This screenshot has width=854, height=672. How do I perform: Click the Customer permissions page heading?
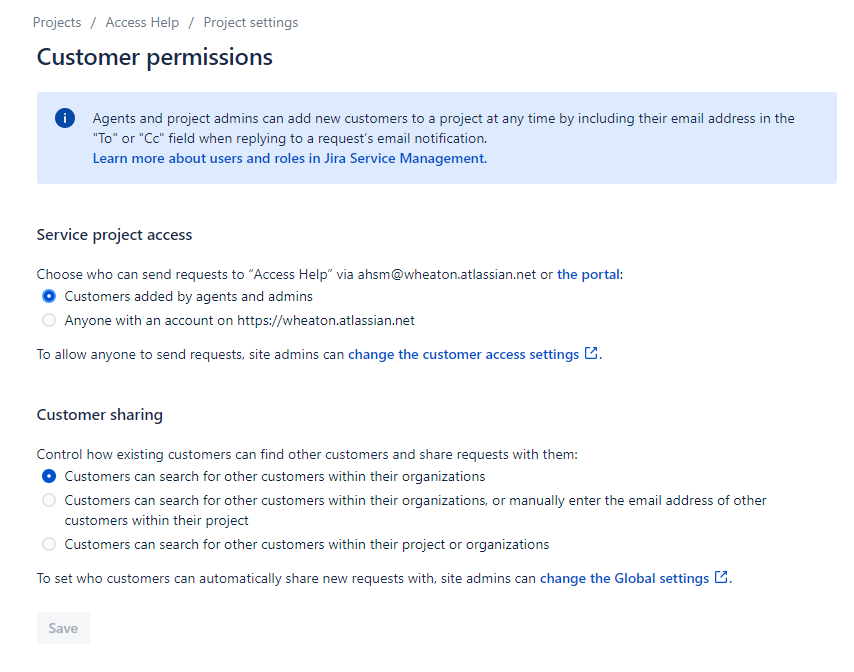coord(155,58)
